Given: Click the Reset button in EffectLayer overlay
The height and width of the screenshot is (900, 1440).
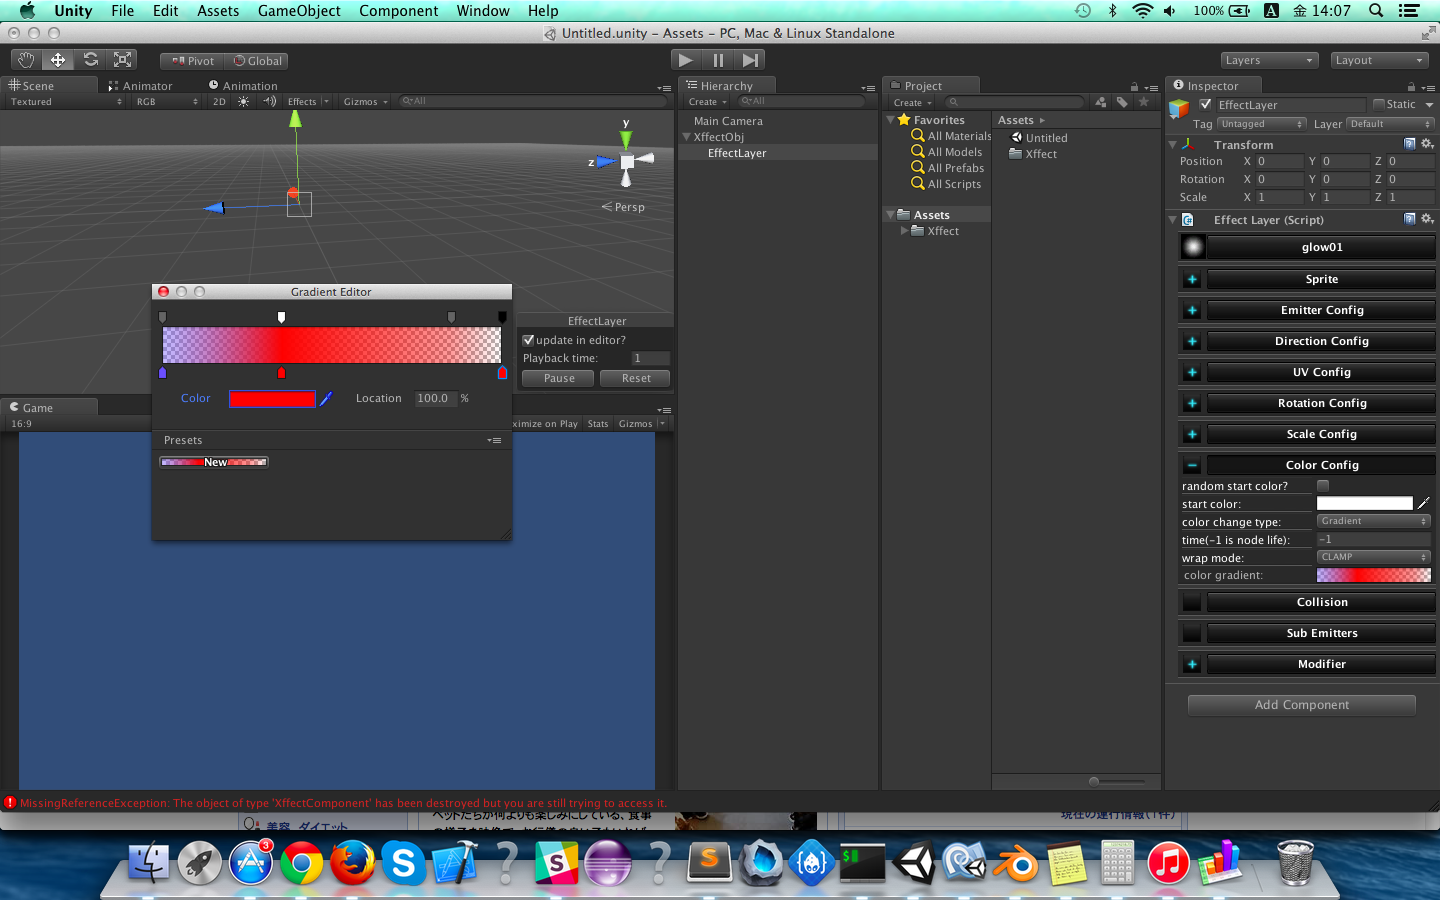Looking at the screenshot, I should (636, 378).
